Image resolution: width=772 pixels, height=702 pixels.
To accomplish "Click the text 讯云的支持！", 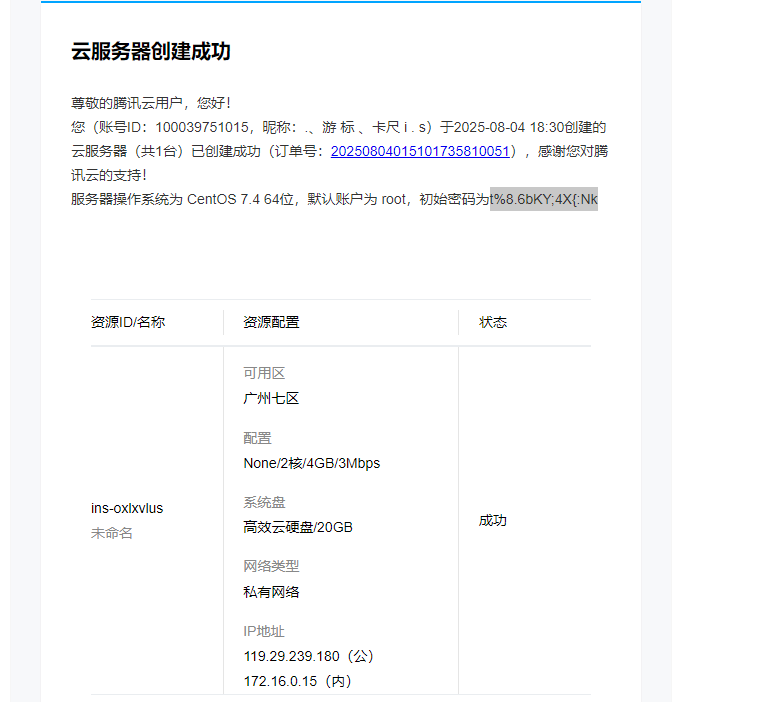I will 109,175.
